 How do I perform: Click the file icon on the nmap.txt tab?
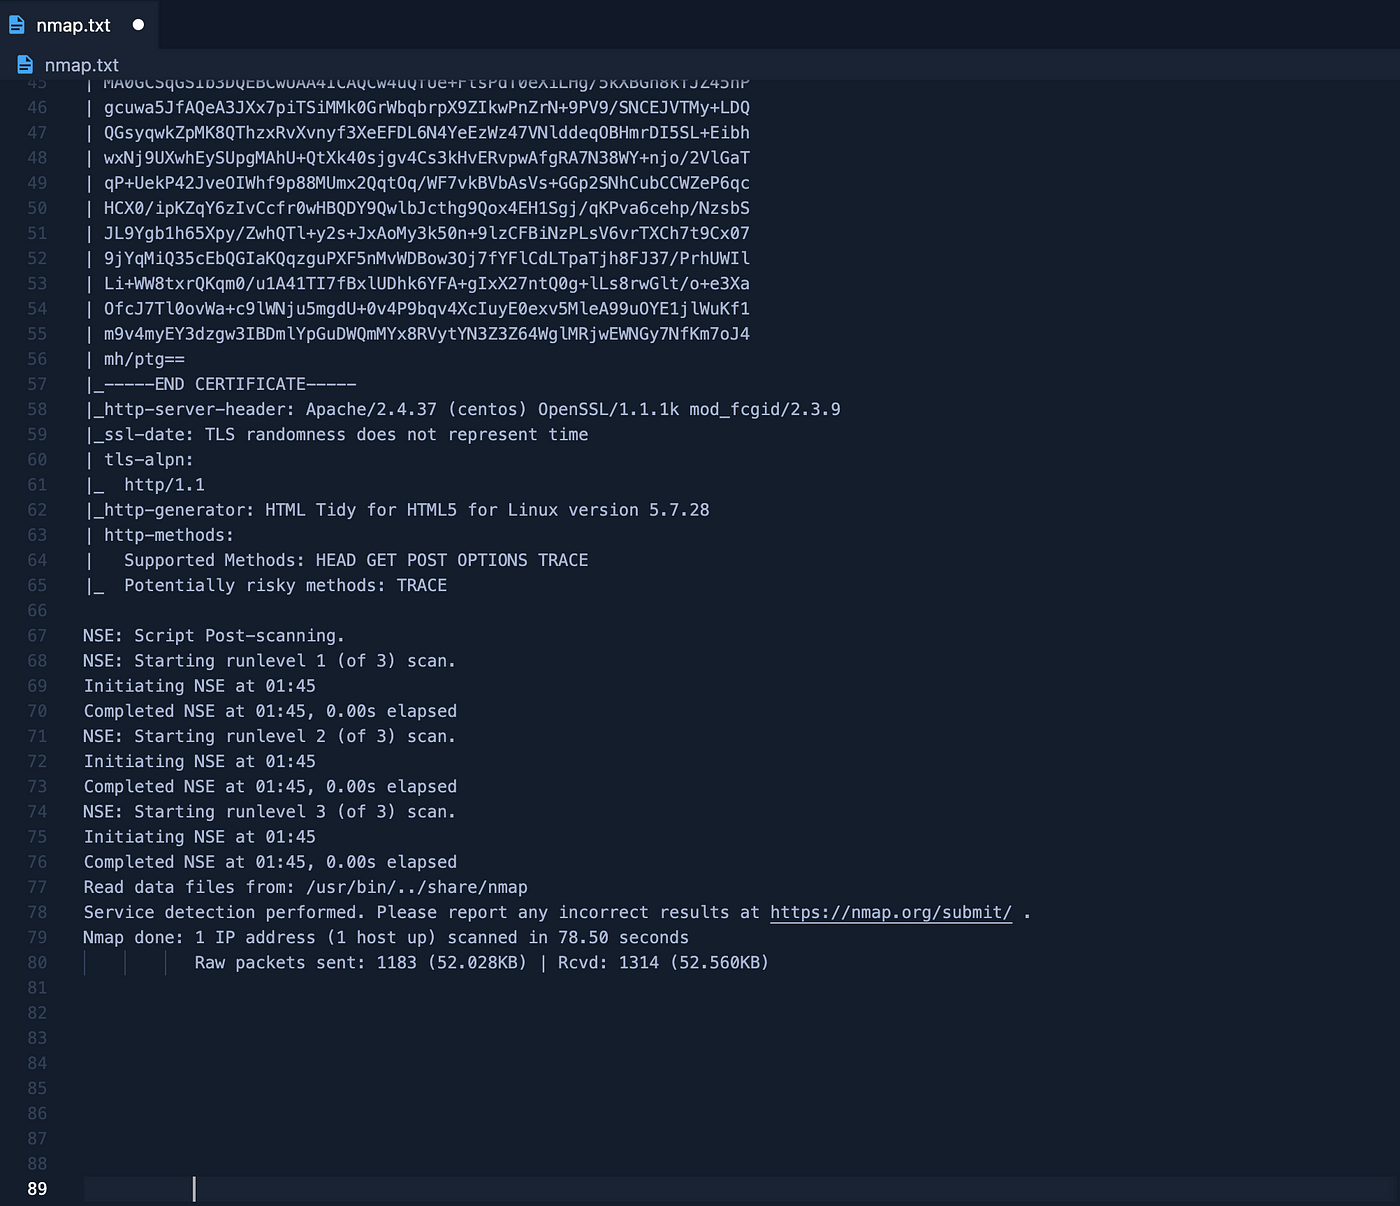[x=17, y=25]
